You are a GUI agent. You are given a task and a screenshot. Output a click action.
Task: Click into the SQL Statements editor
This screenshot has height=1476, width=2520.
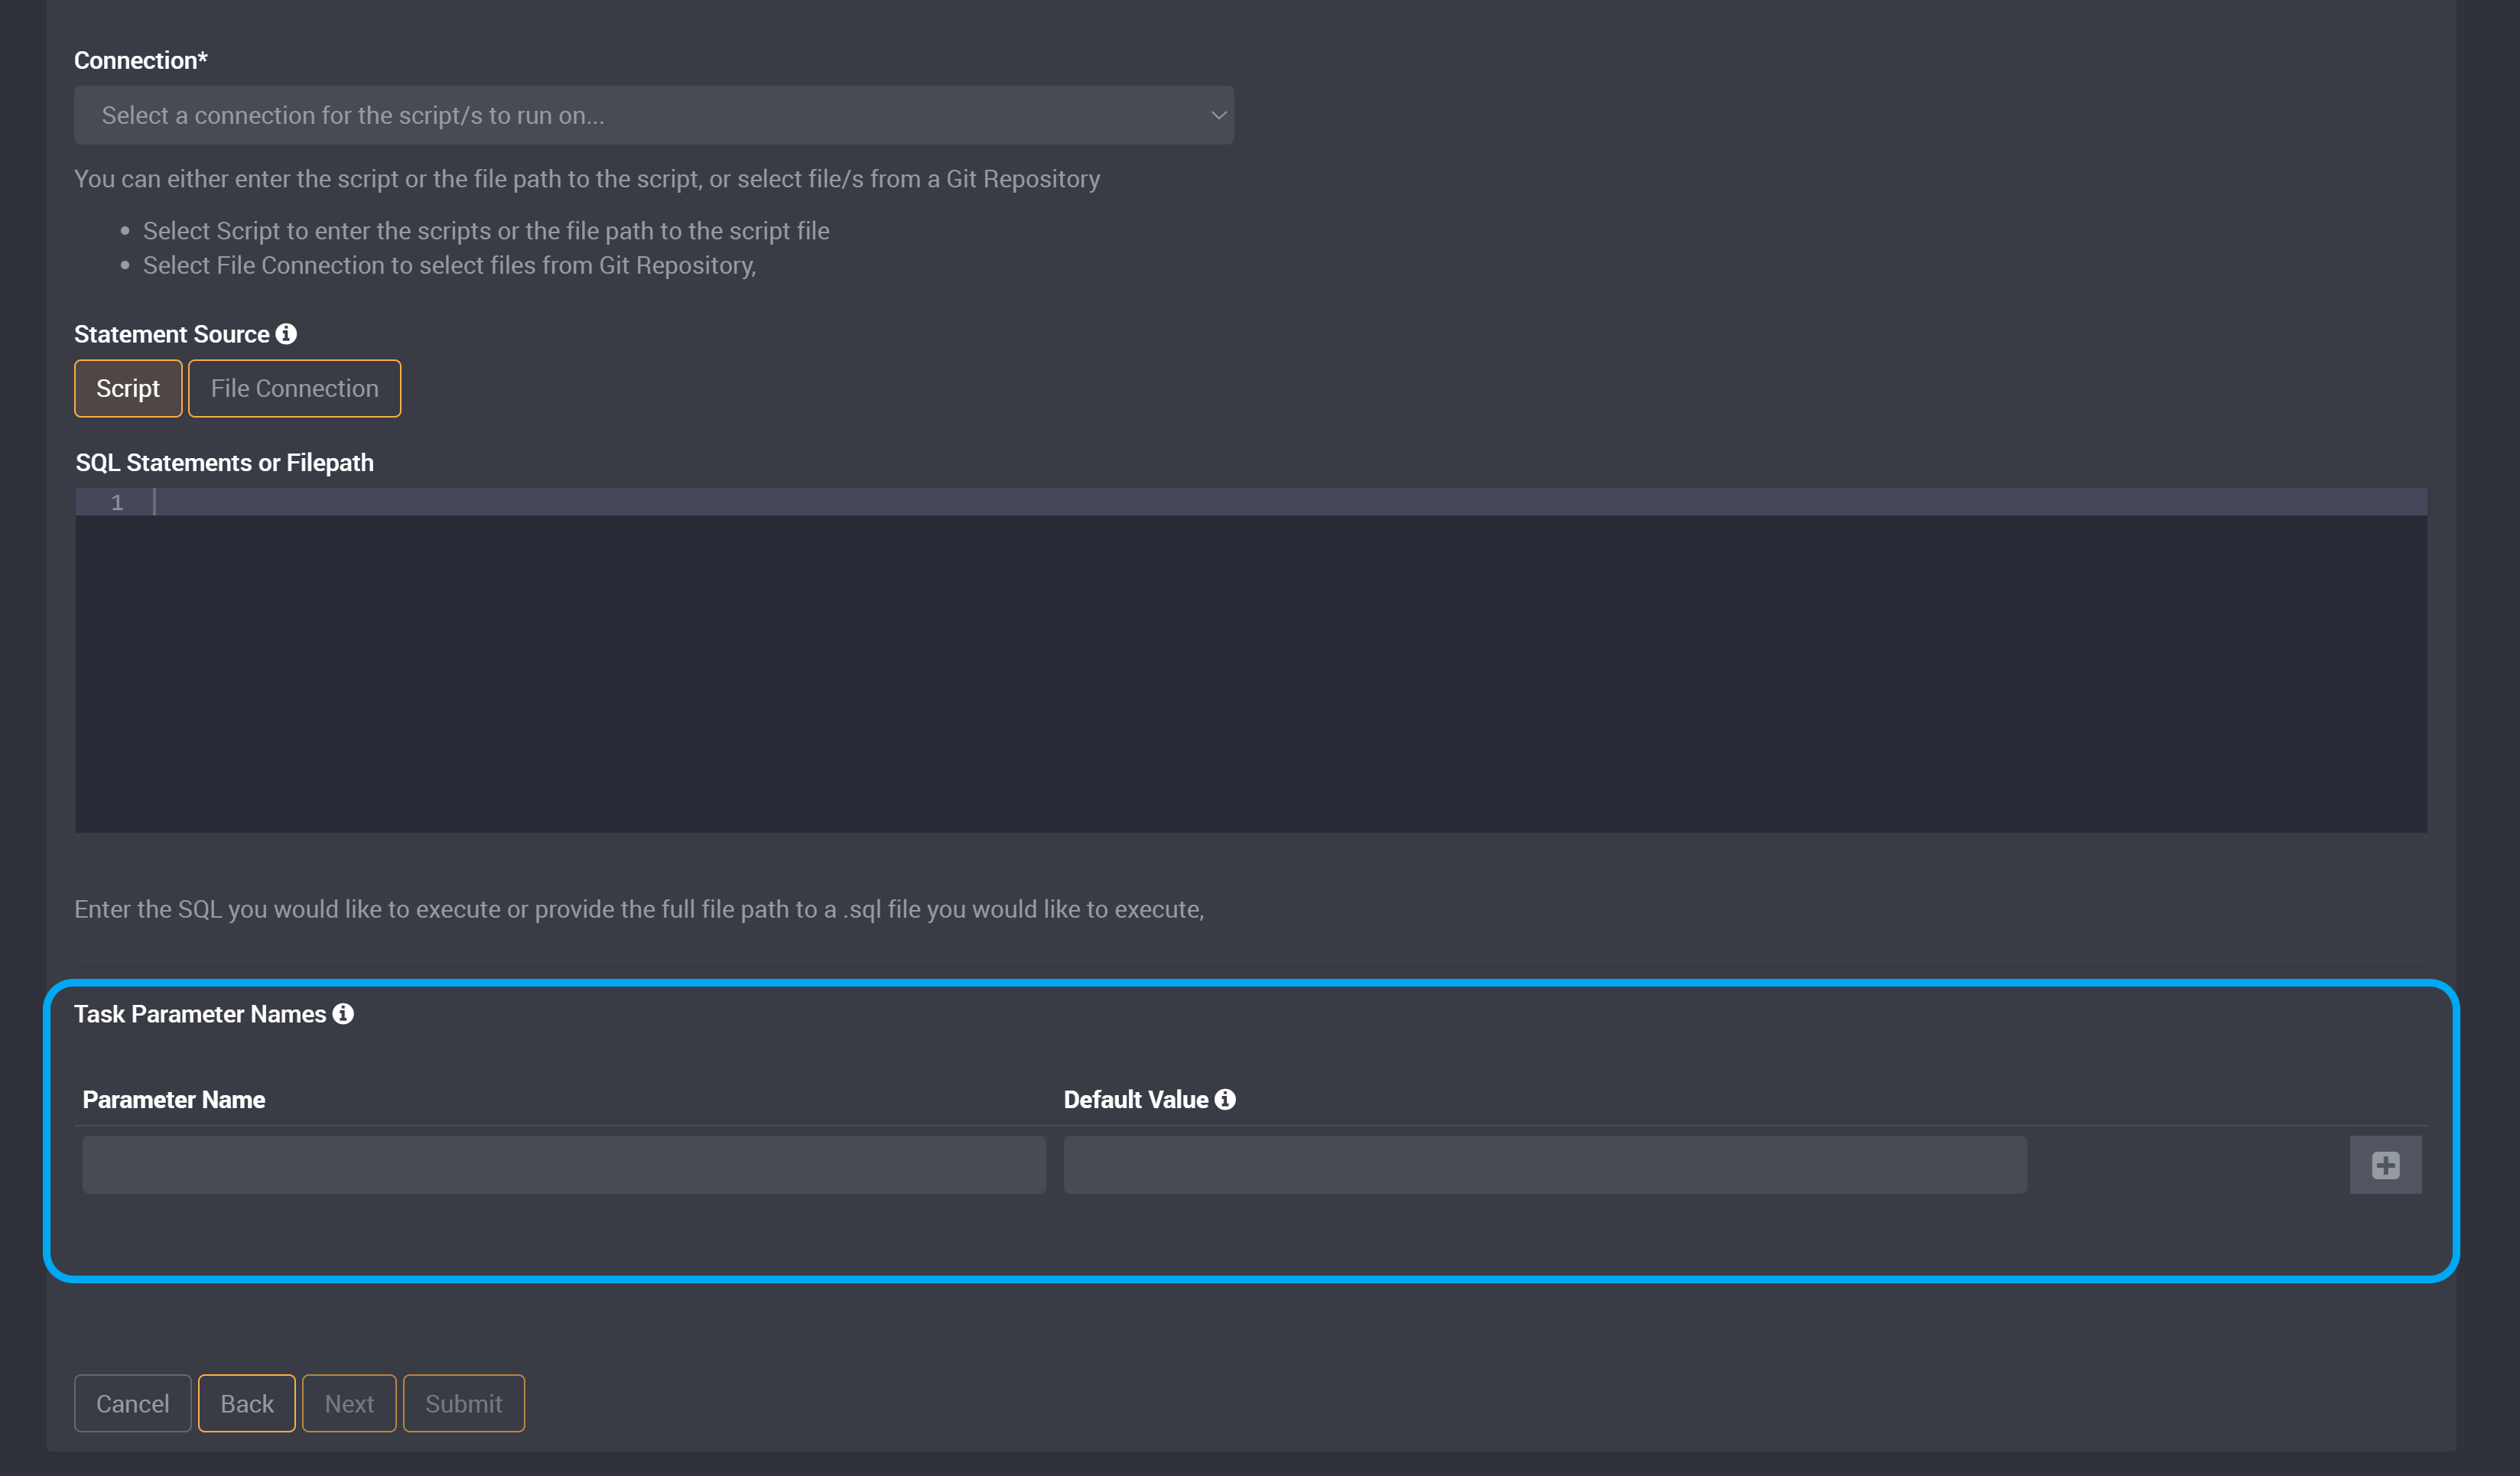[x=1250, y=660]
